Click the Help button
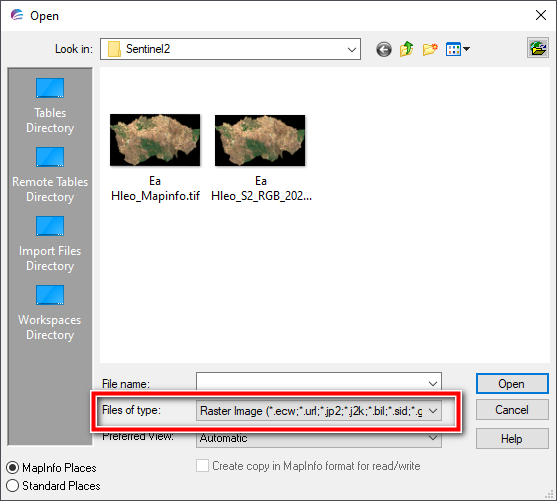The width and height of the screenshot is (557, 501). click(512, 438)
